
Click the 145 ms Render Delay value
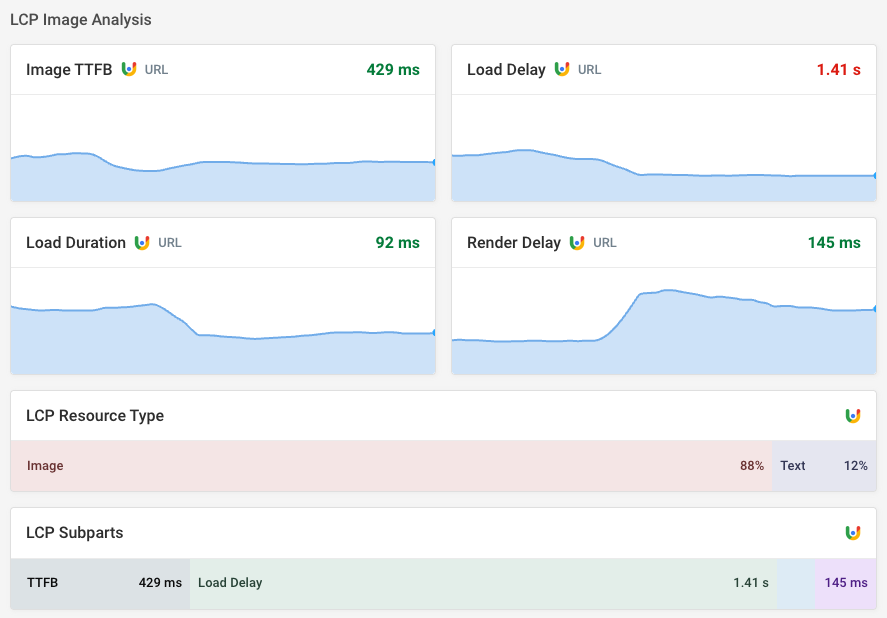point(833,242)
